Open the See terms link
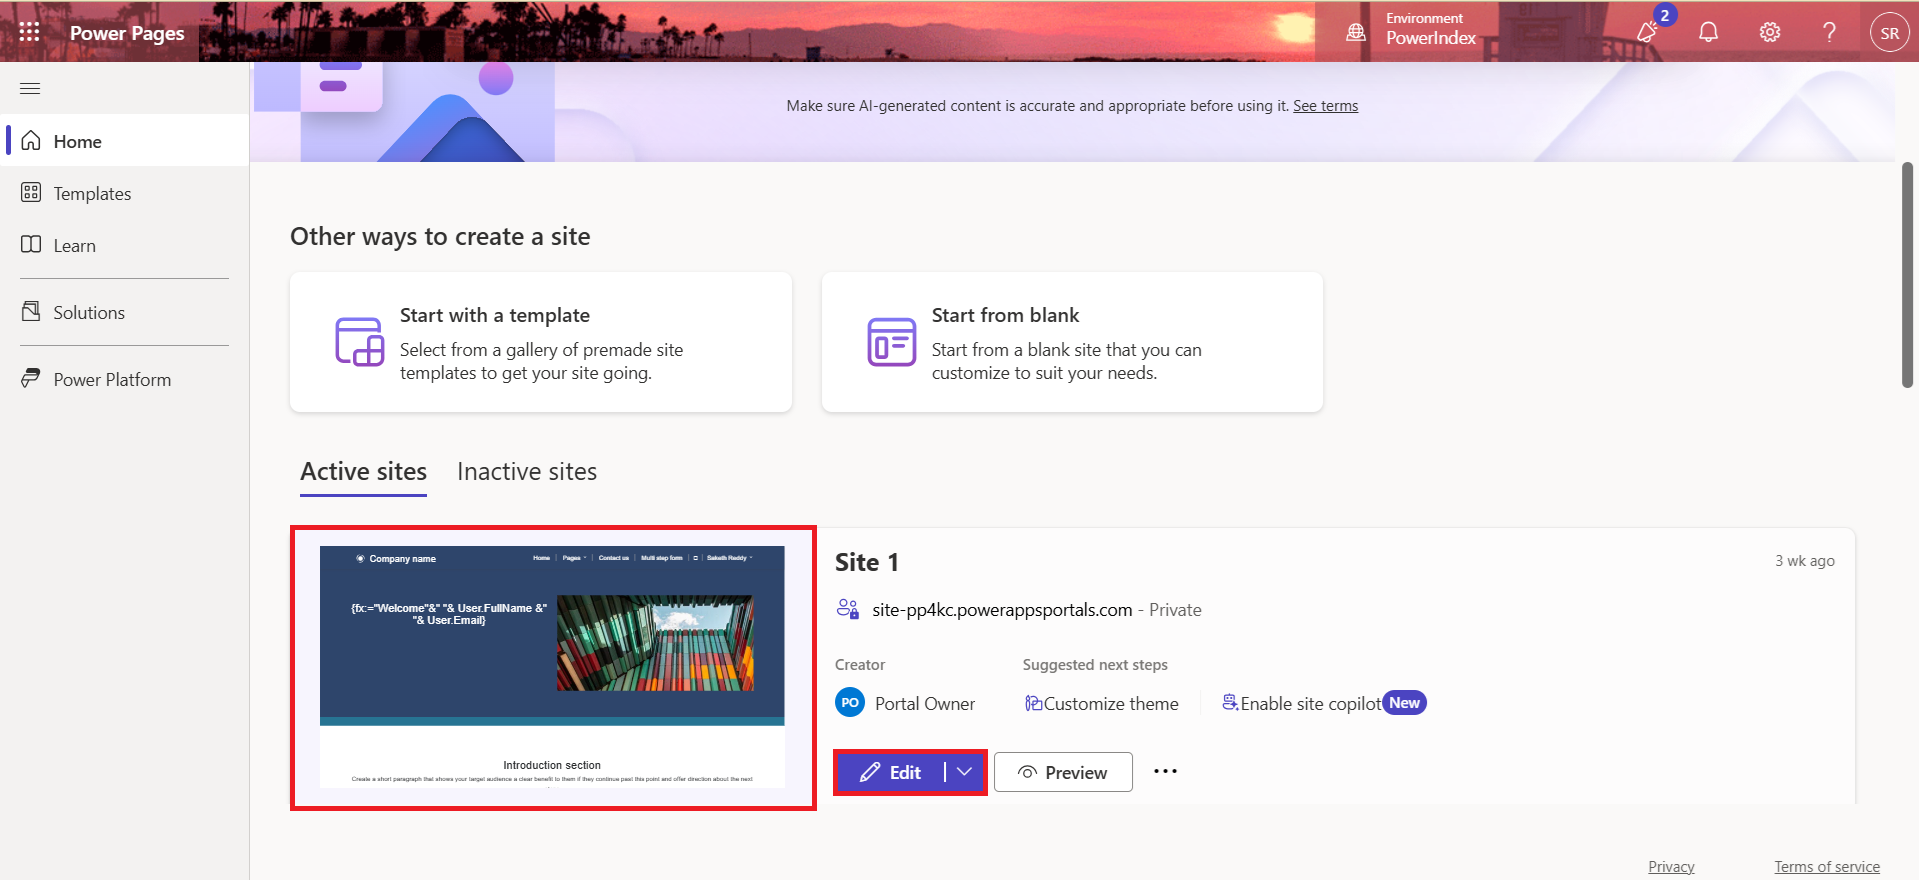The image size is (1919, 886). point(1325,106)
